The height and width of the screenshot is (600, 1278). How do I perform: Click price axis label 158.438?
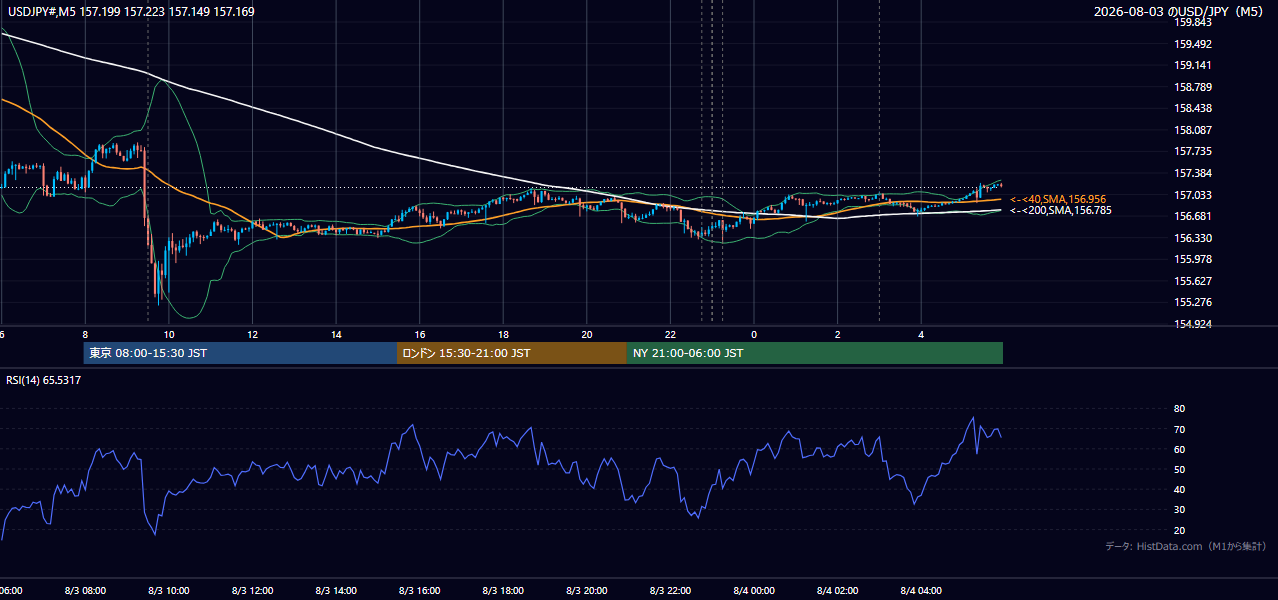1194,108
